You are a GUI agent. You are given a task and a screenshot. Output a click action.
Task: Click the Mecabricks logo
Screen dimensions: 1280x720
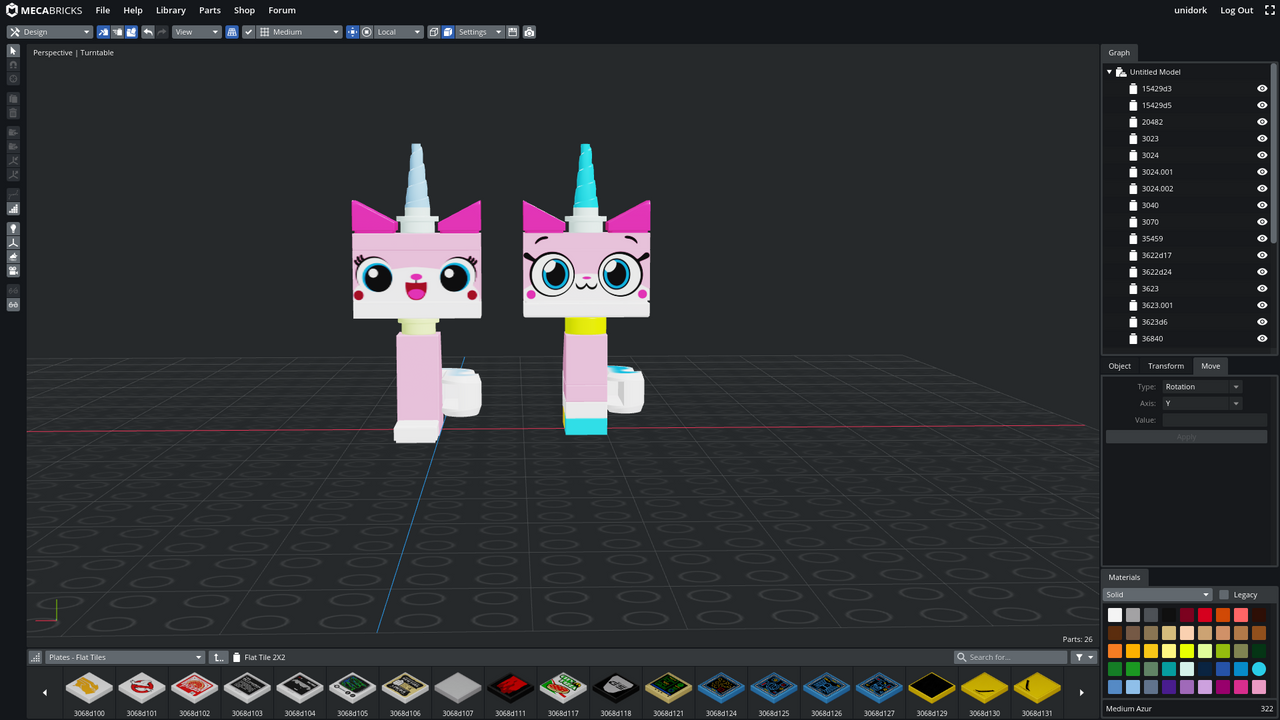click(45, 10)
